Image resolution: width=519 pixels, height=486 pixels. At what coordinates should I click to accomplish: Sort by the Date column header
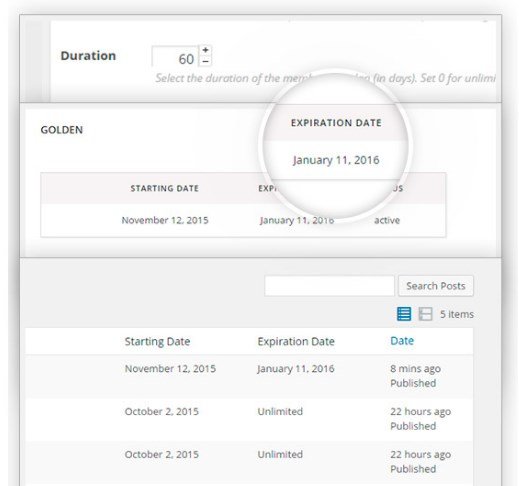[402, 341]
